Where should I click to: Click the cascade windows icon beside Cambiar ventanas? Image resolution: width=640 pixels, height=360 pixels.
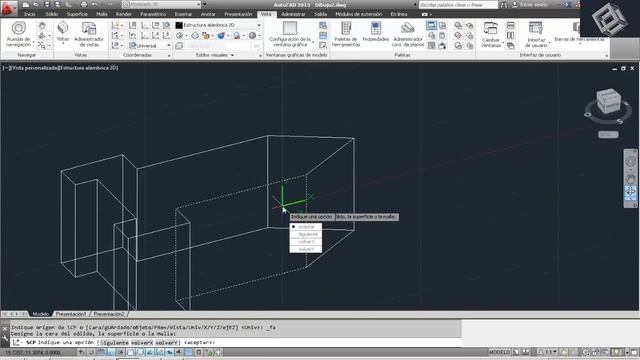[x=510, y=45]
